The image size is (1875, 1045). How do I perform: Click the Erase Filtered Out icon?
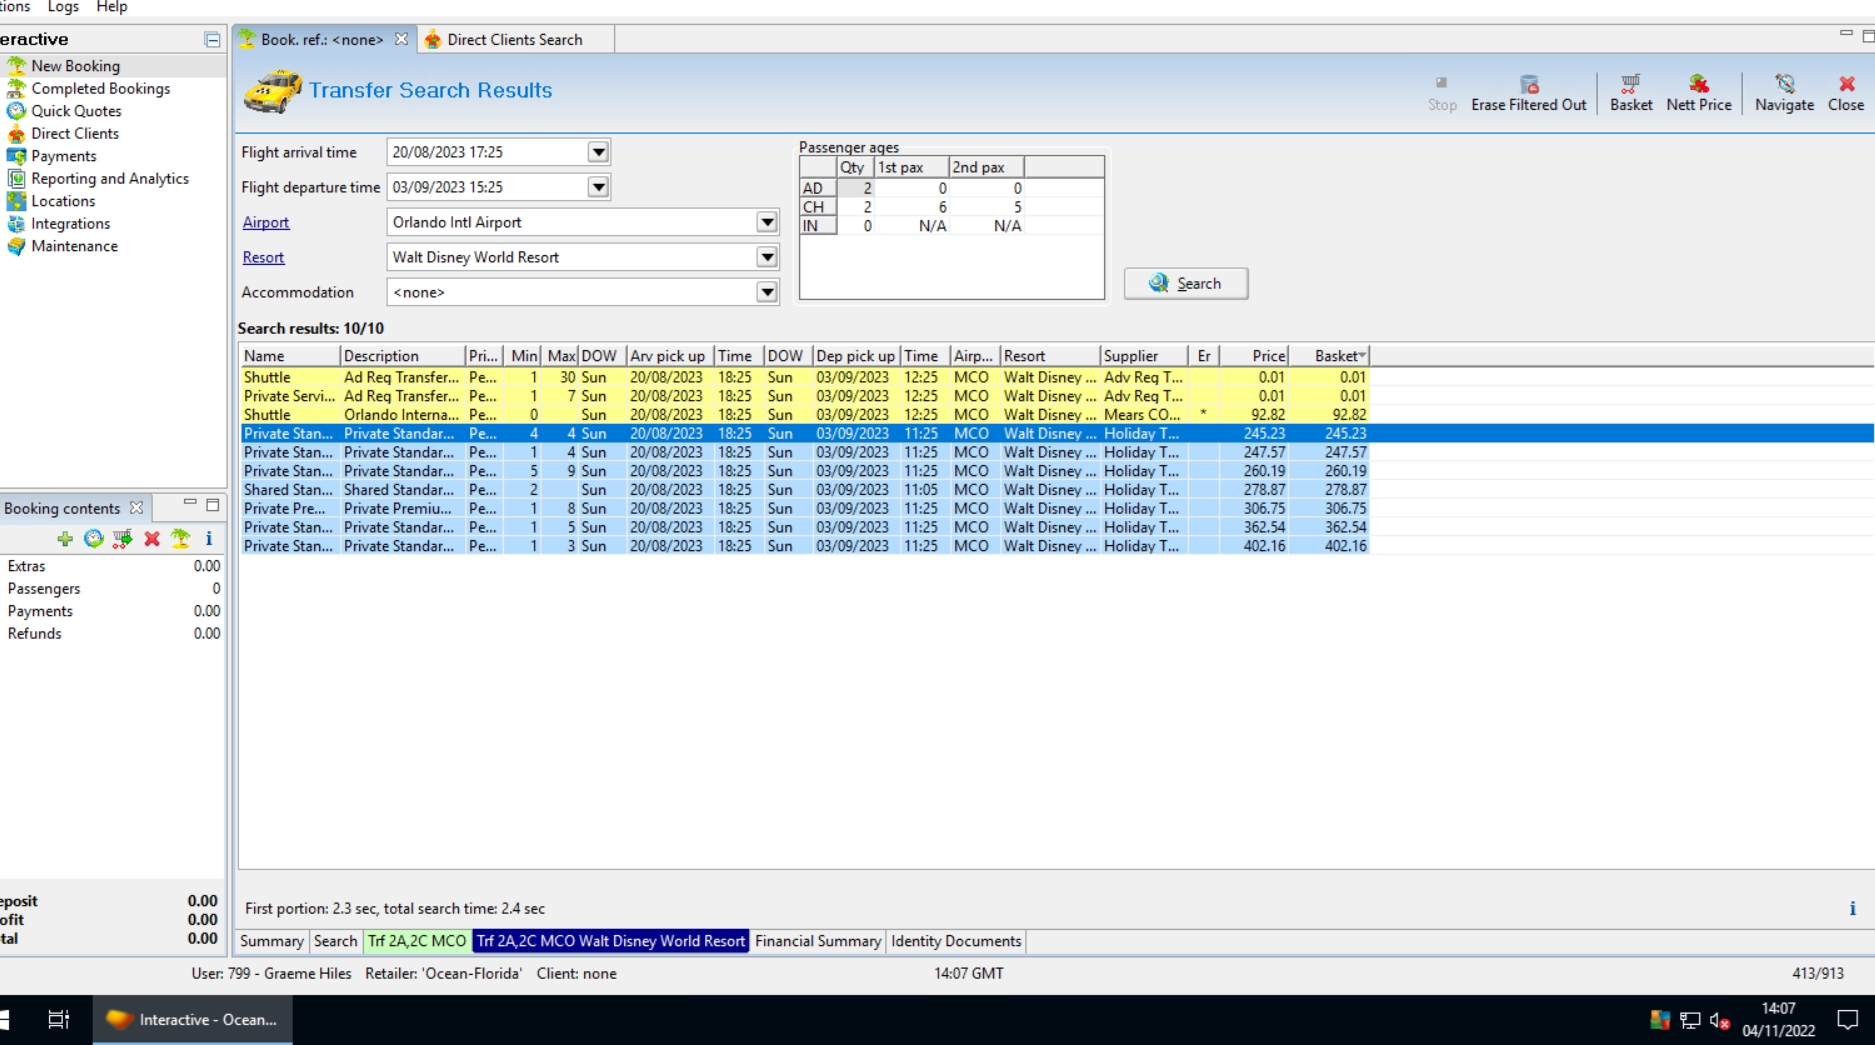(x=1528, y=93)
